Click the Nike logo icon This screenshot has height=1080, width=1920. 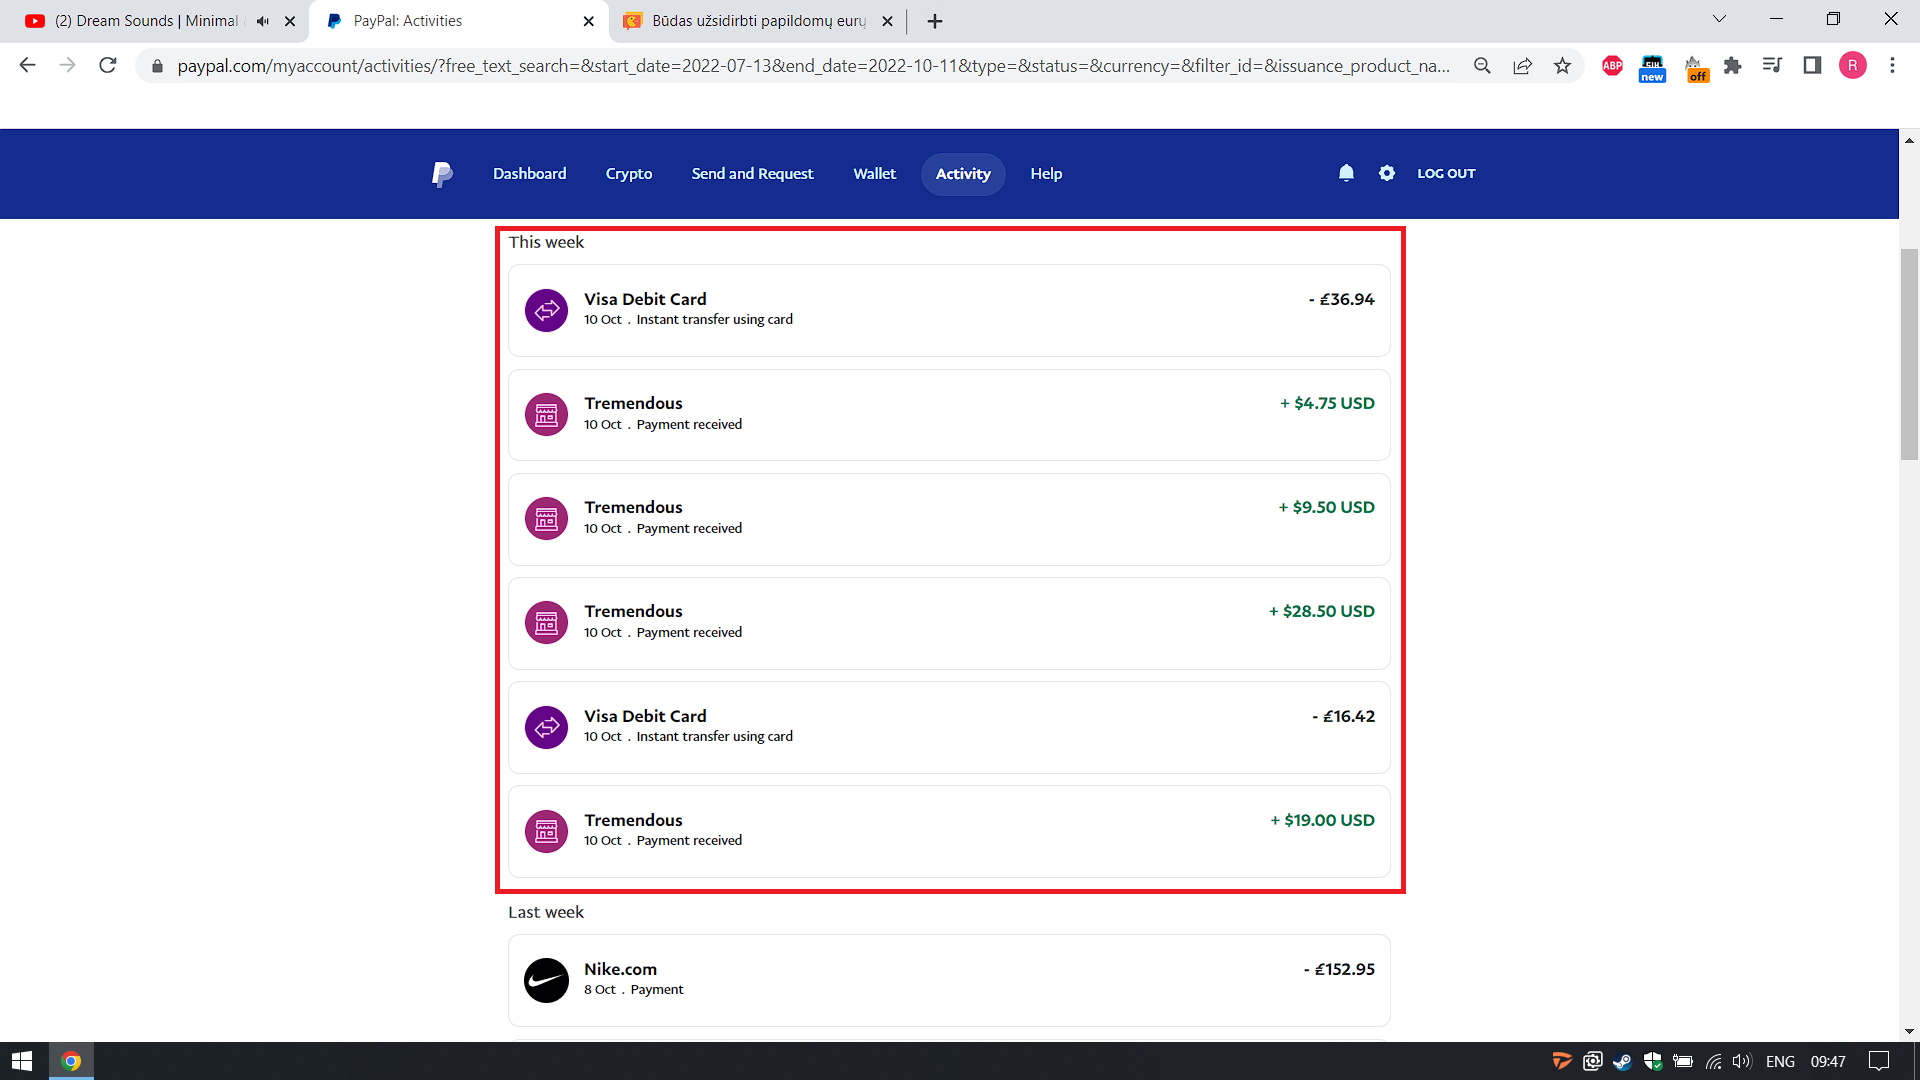click(546, 980)
